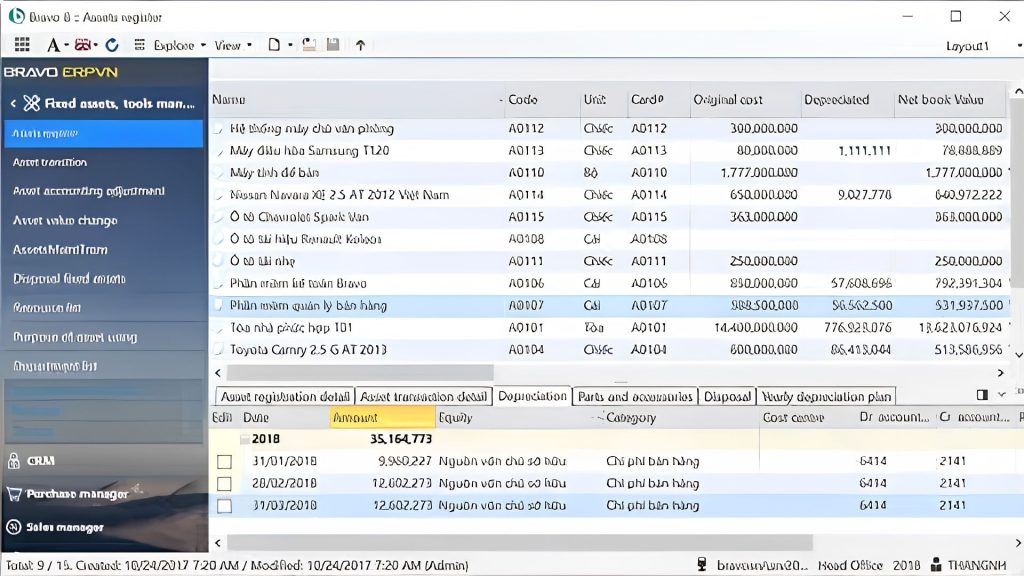This screenshot has width=1024, height=576.
Task: Select the Depreciation tab
Action: [x=532, y=396]
